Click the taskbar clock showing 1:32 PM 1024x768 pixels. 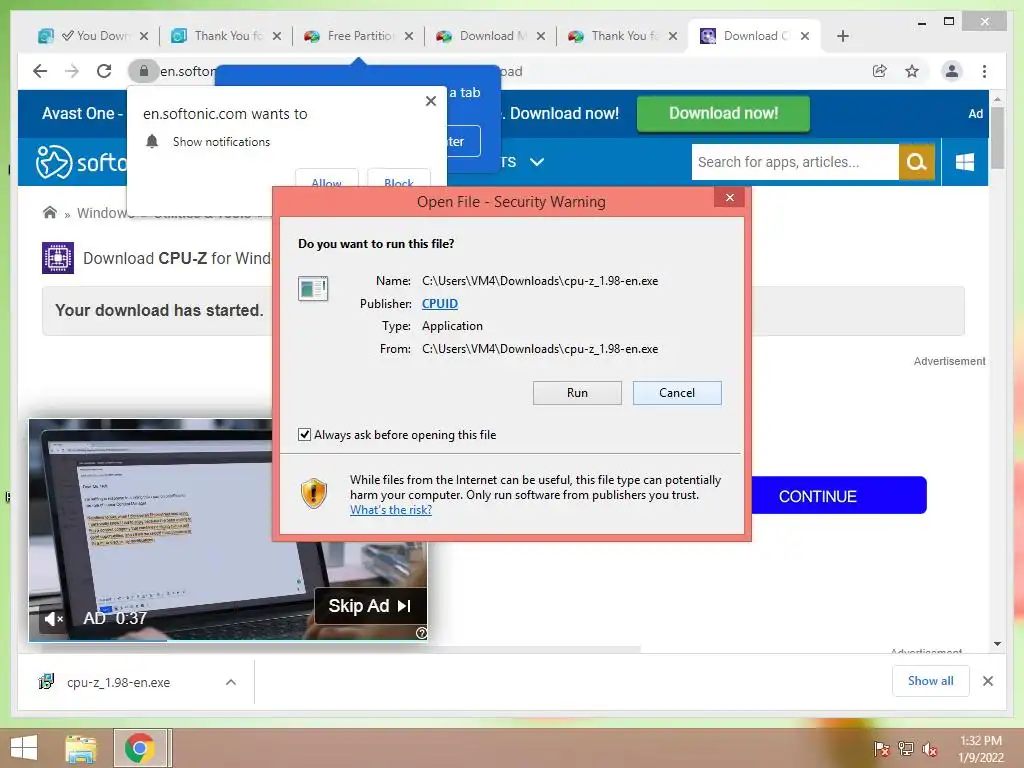coord(981,749)
